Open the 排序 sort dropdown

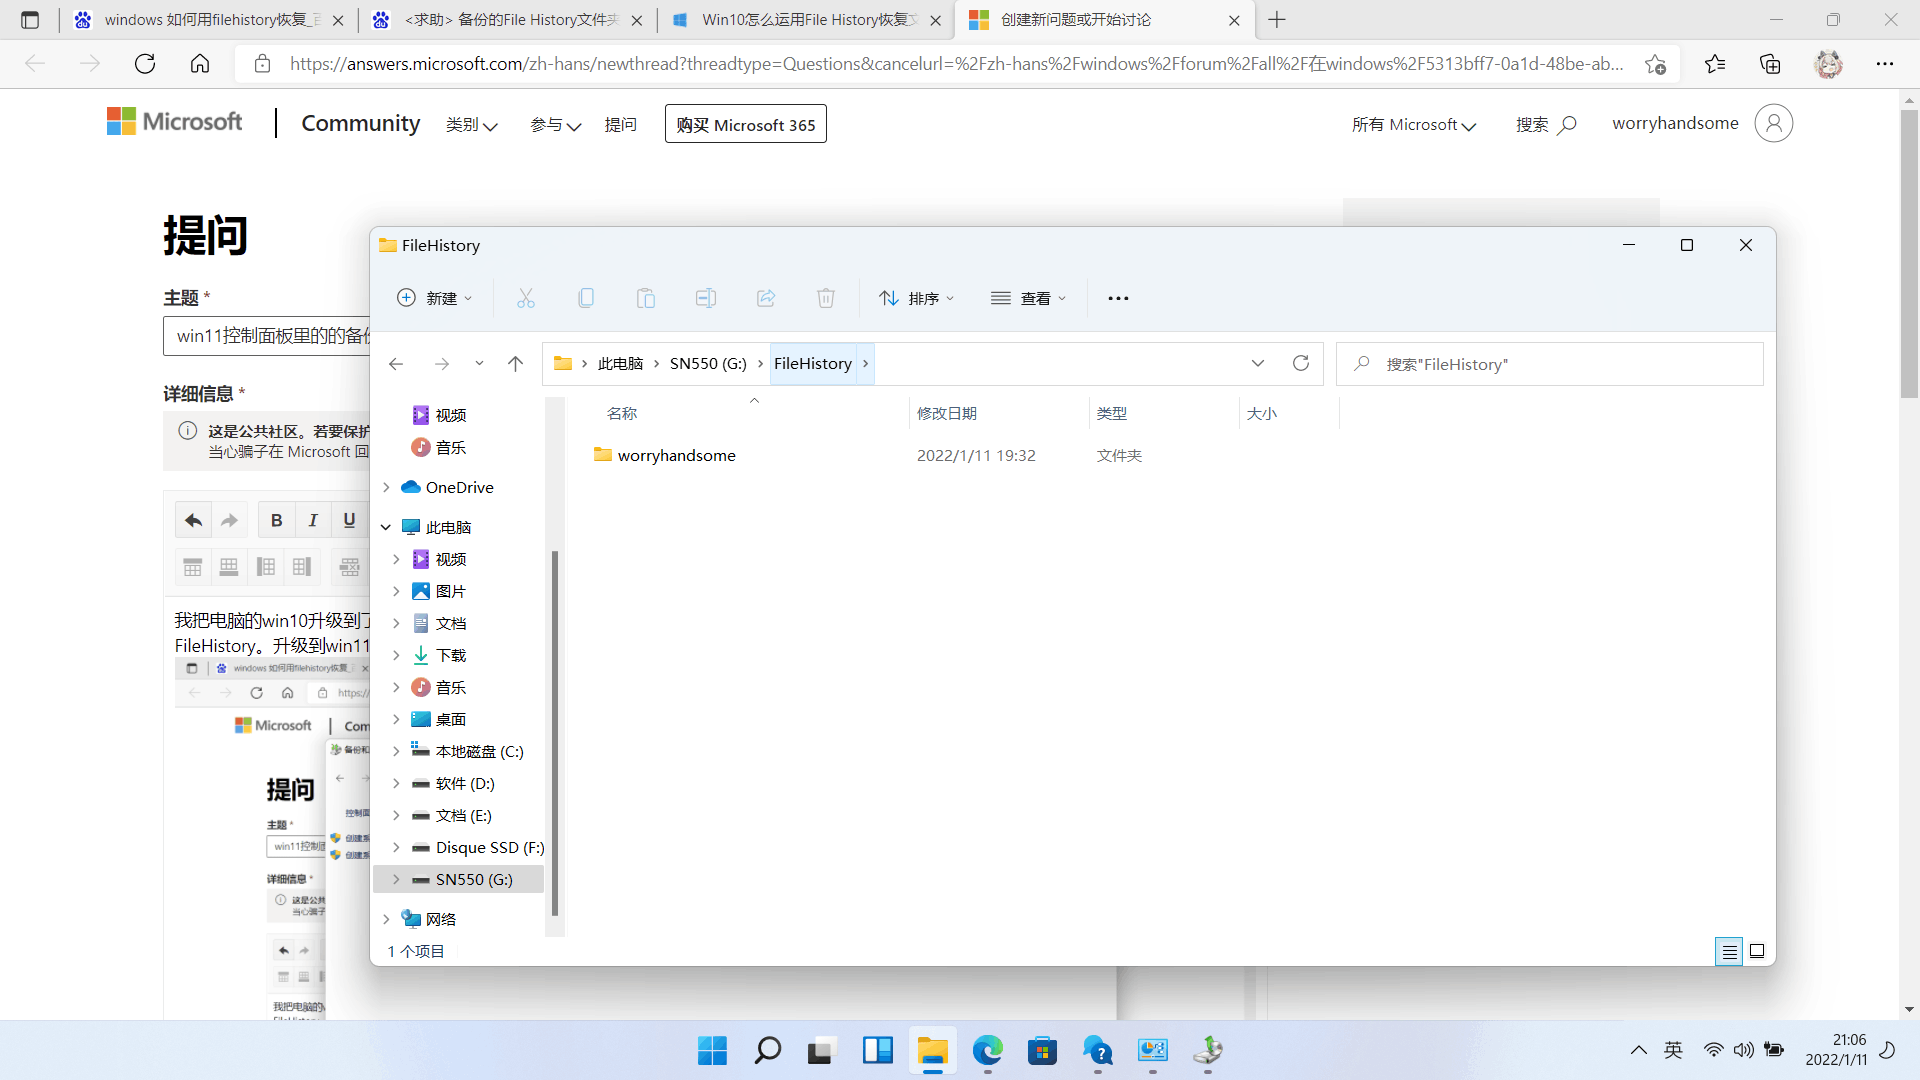tap(917, 298)
